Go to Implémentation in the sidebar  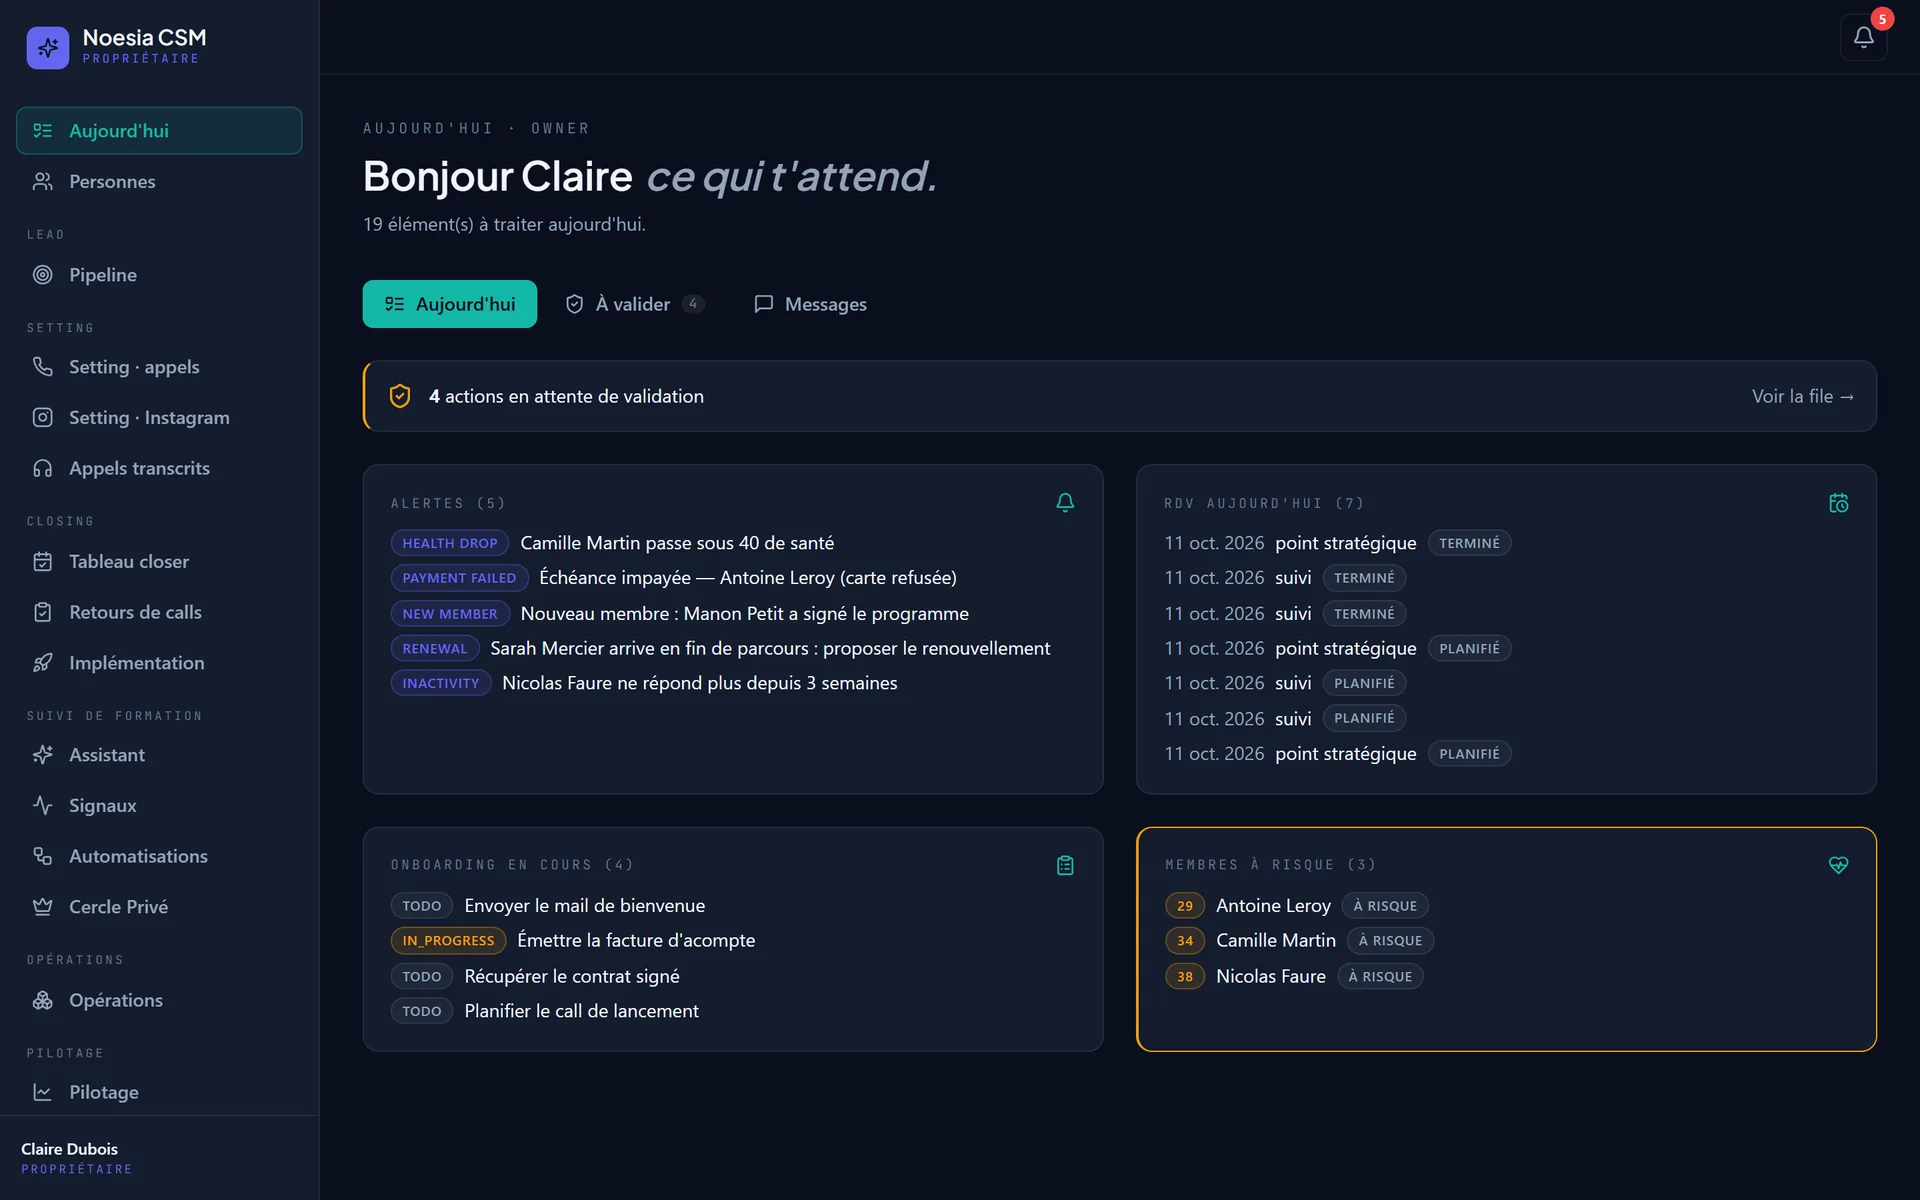click(x=159, y=663)
